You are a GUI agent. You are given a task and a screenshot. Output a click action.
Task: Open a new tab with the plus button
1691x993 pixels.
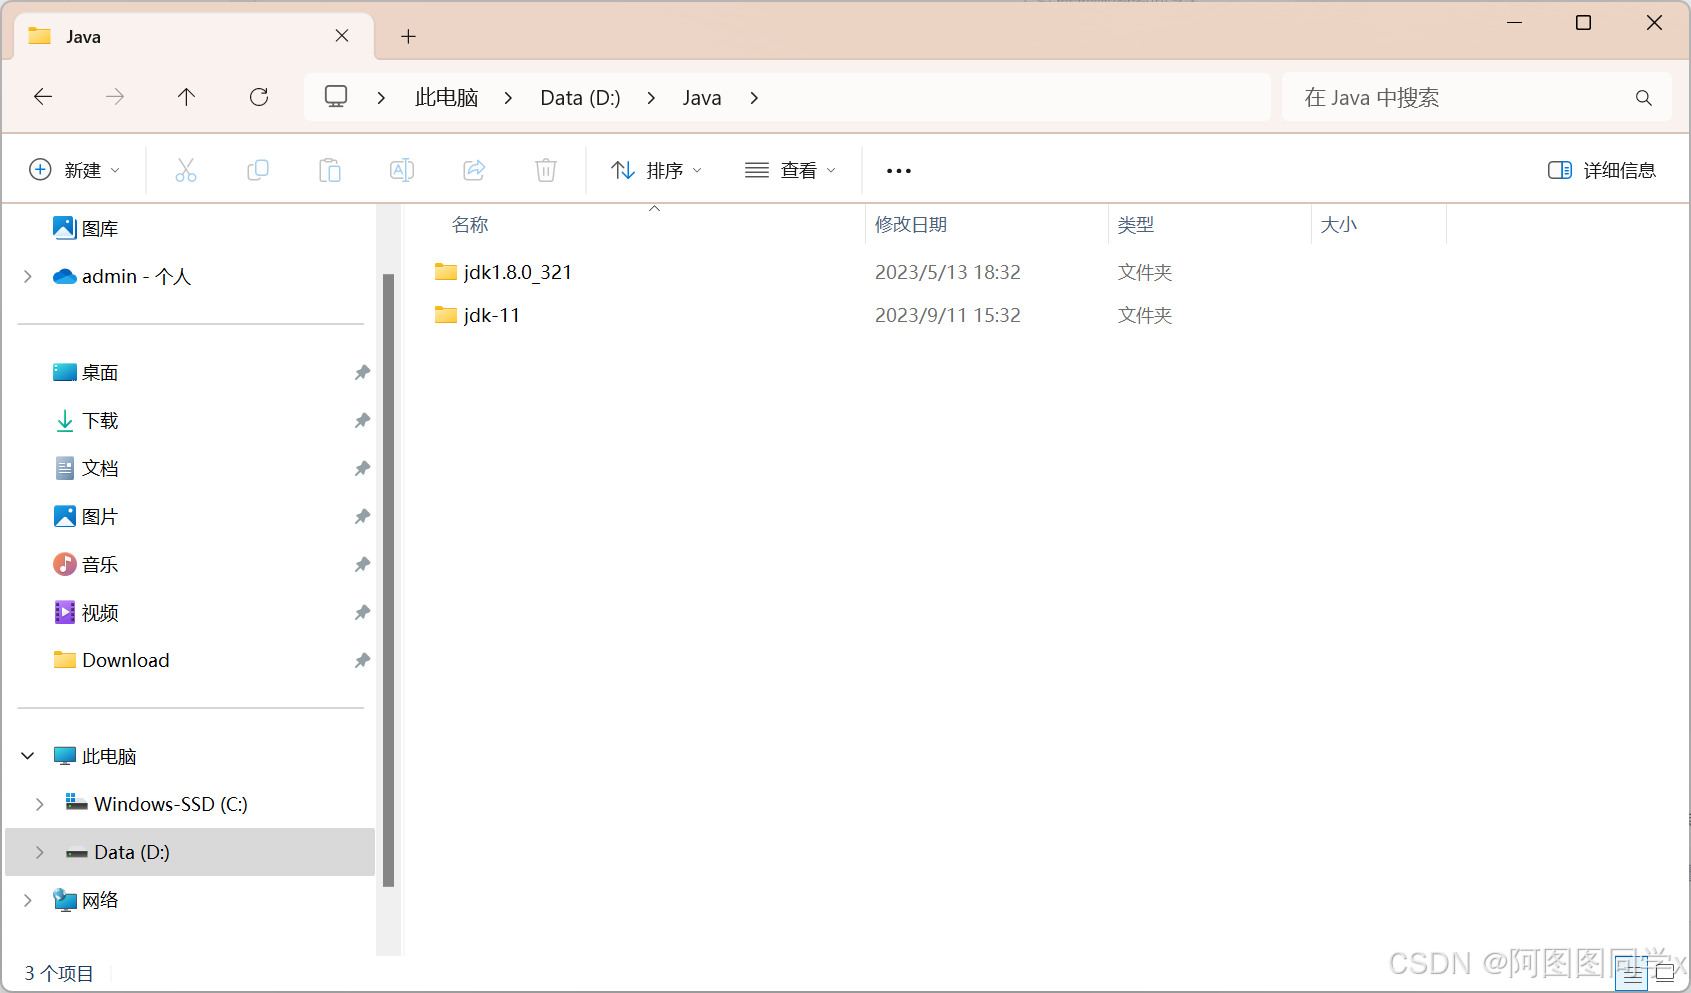408,36
